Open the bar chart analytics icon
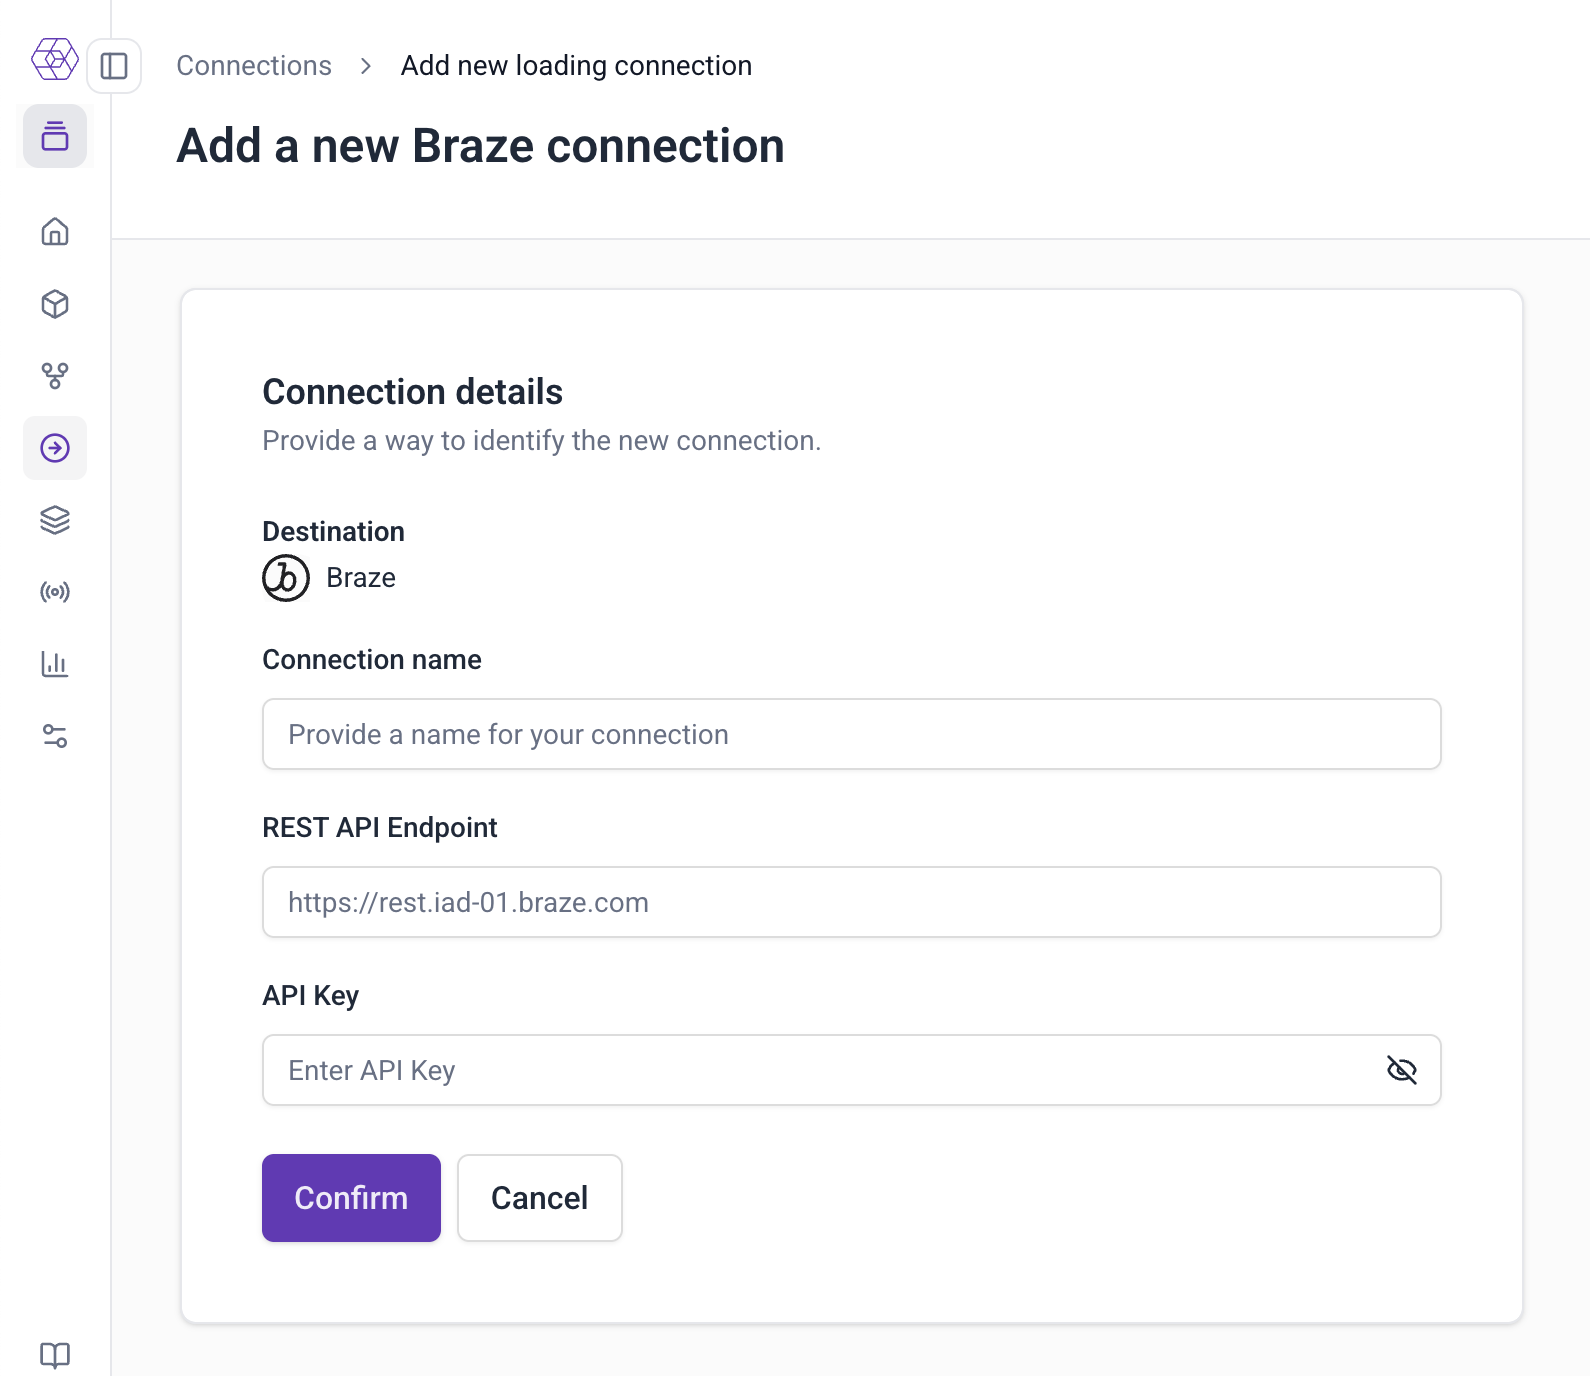 point(55,664)
